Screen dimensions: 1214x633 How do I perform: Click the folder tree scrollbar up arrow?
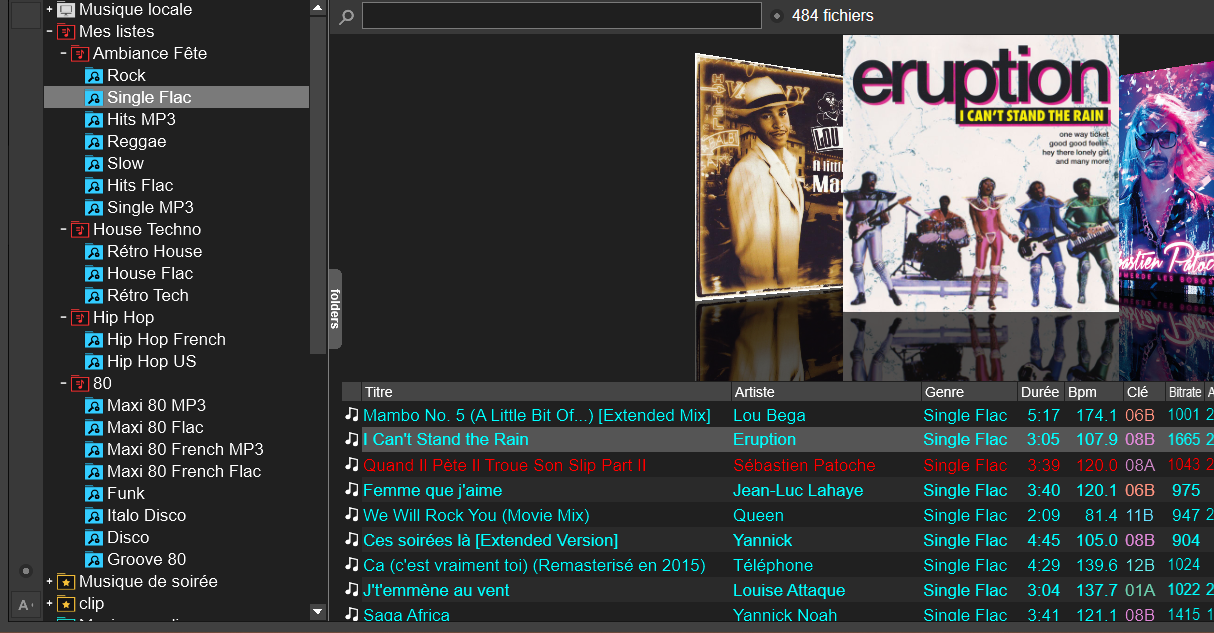click(x=318, y=8)
